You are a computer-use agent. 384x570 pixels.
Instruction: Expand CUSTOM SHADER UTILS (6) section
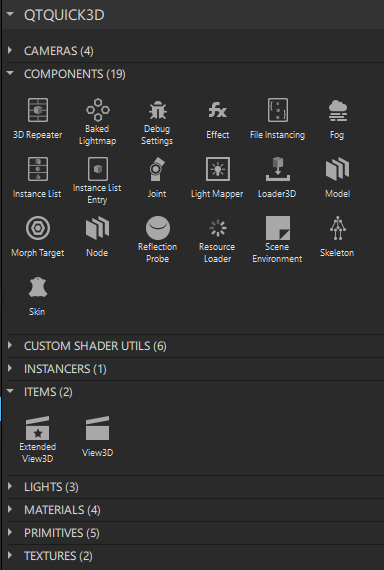coord(10,345)
